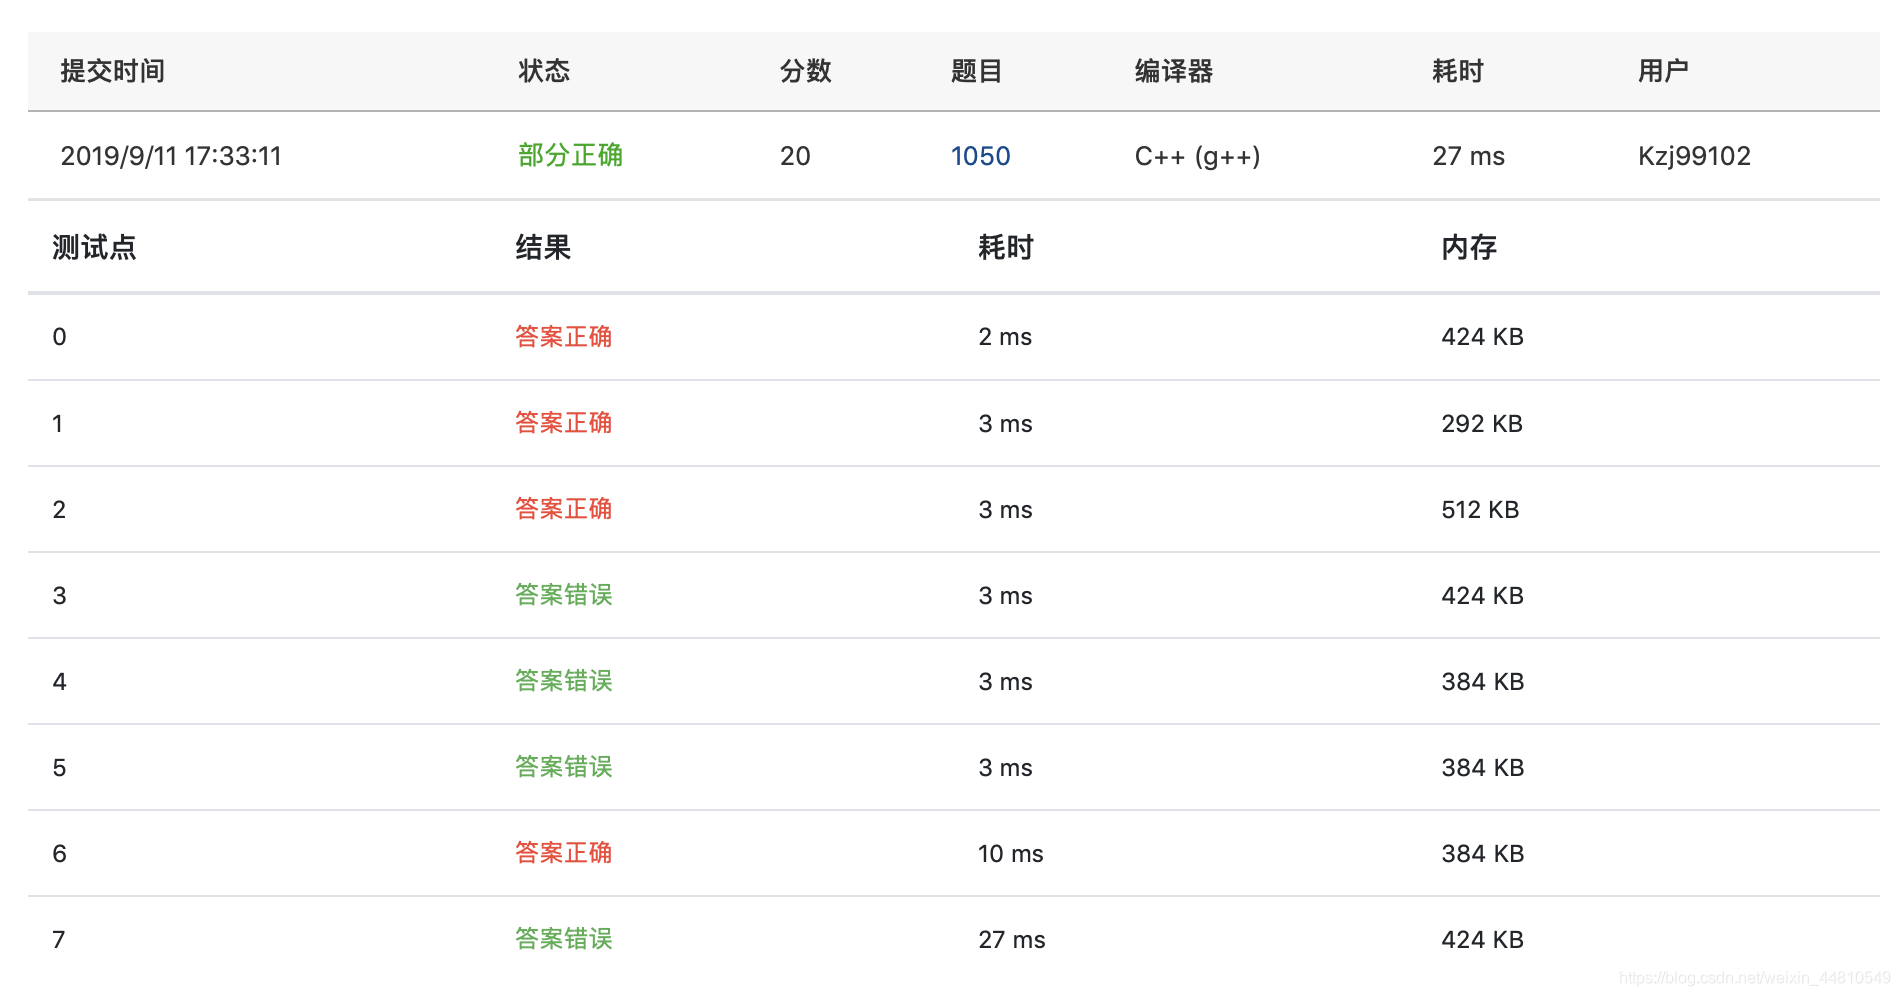Click the 测试点 column header
Viewport: 1900px width, 996px height.
[94, 247]
